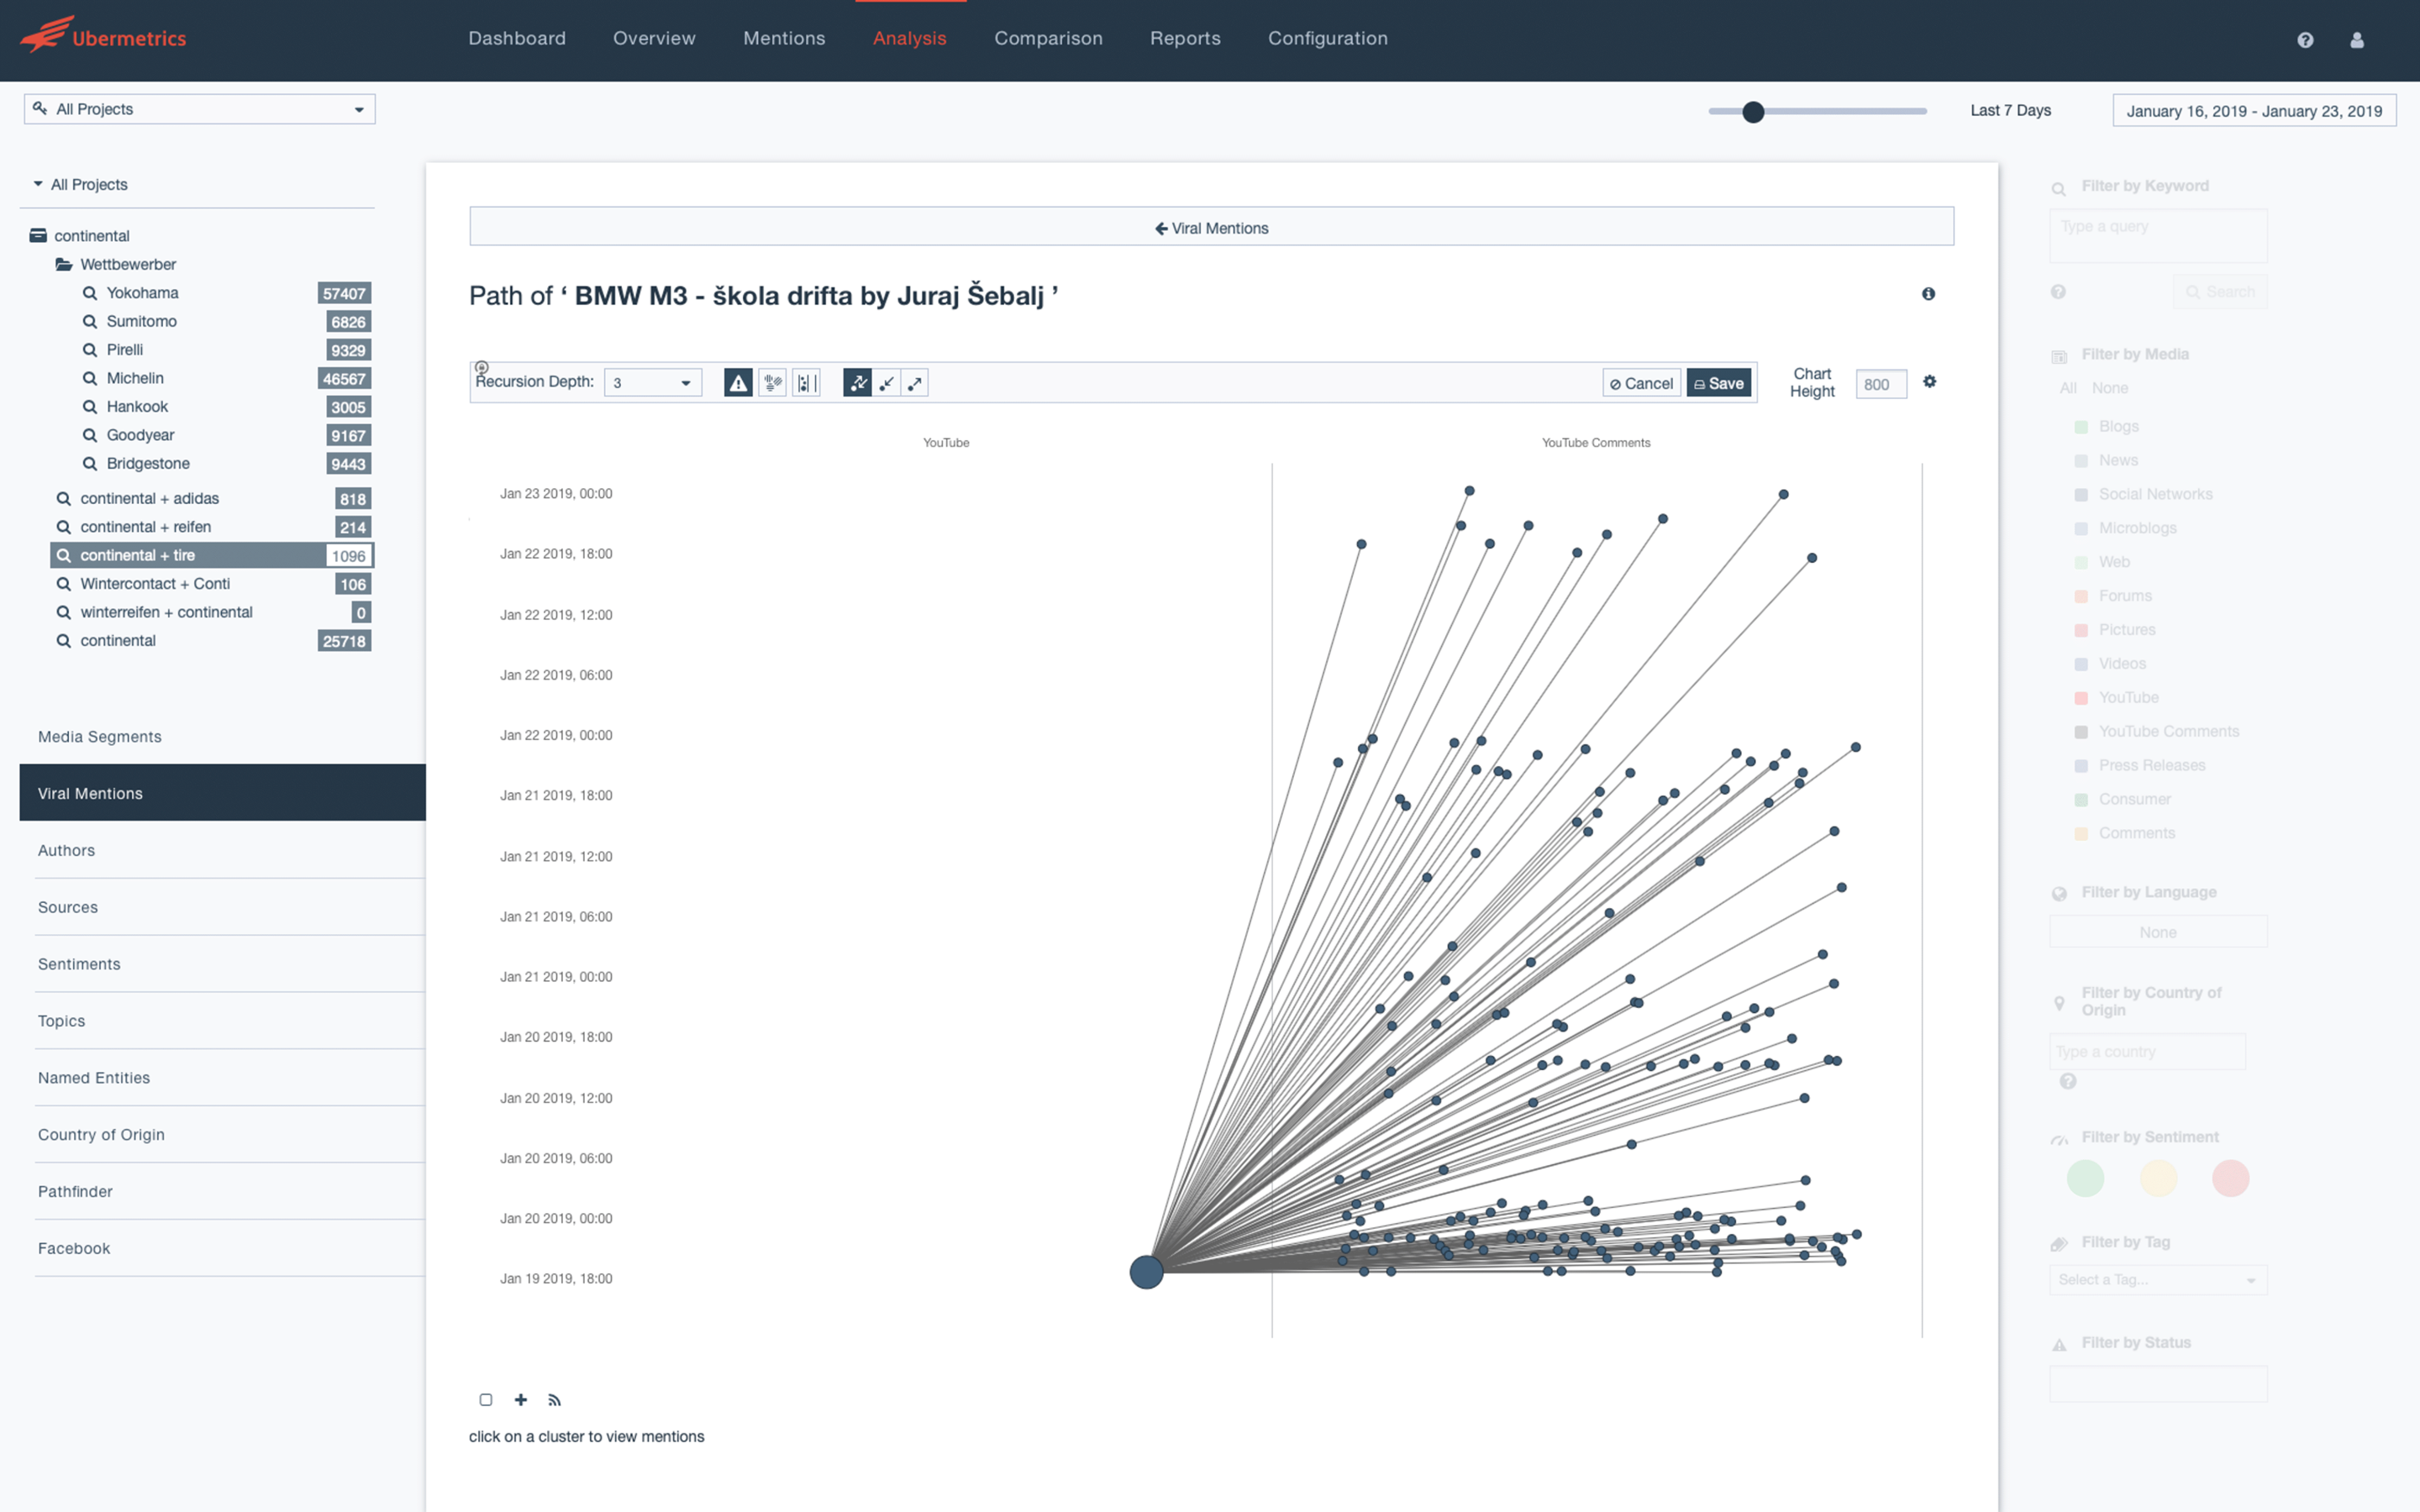Open the Comparison tab

1048,38
